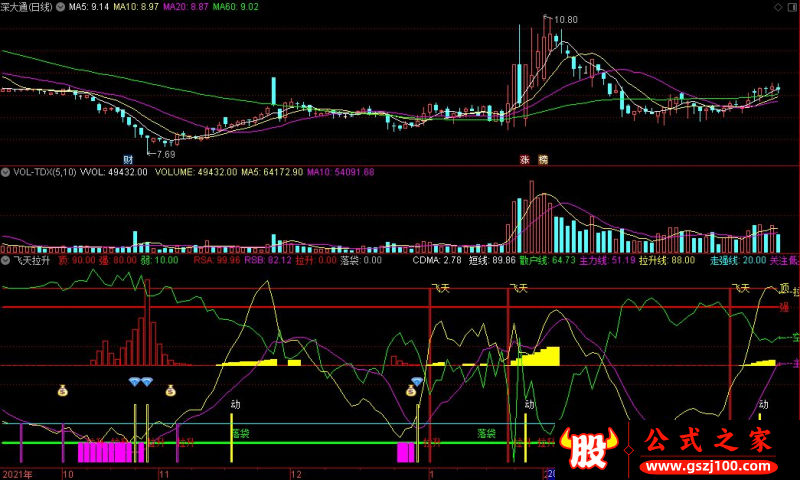Select the MA60: 9.02 legend label
This screenshot has width=800, height=480.
(x=236, y=7)
